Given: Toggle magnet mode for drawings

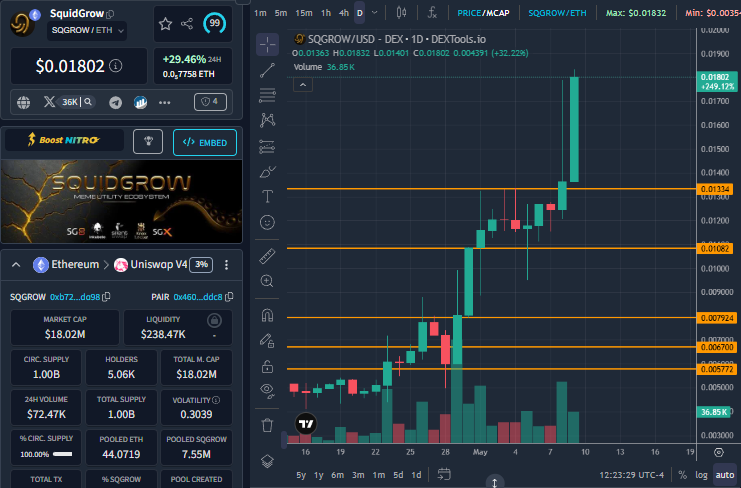Looking at the screenshot, I should [x=267, y=315].
